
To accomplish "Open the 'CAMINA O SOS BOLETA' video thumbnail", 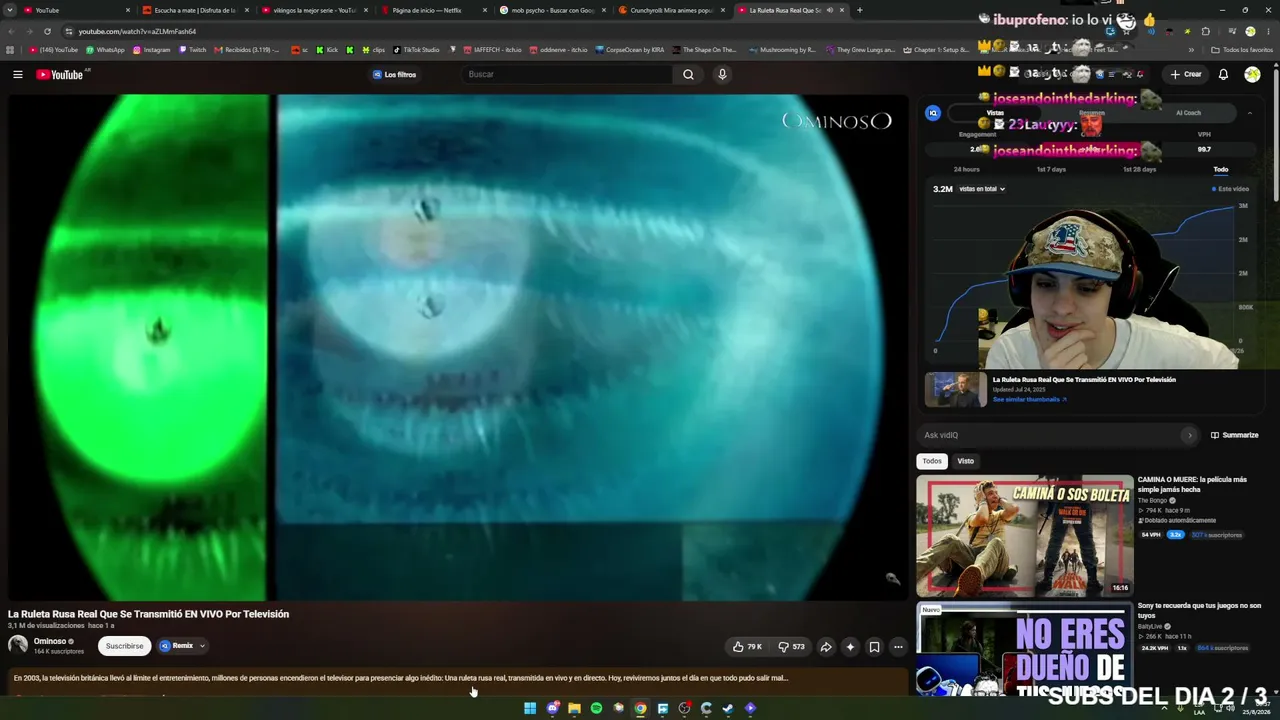I will 1025,535.
